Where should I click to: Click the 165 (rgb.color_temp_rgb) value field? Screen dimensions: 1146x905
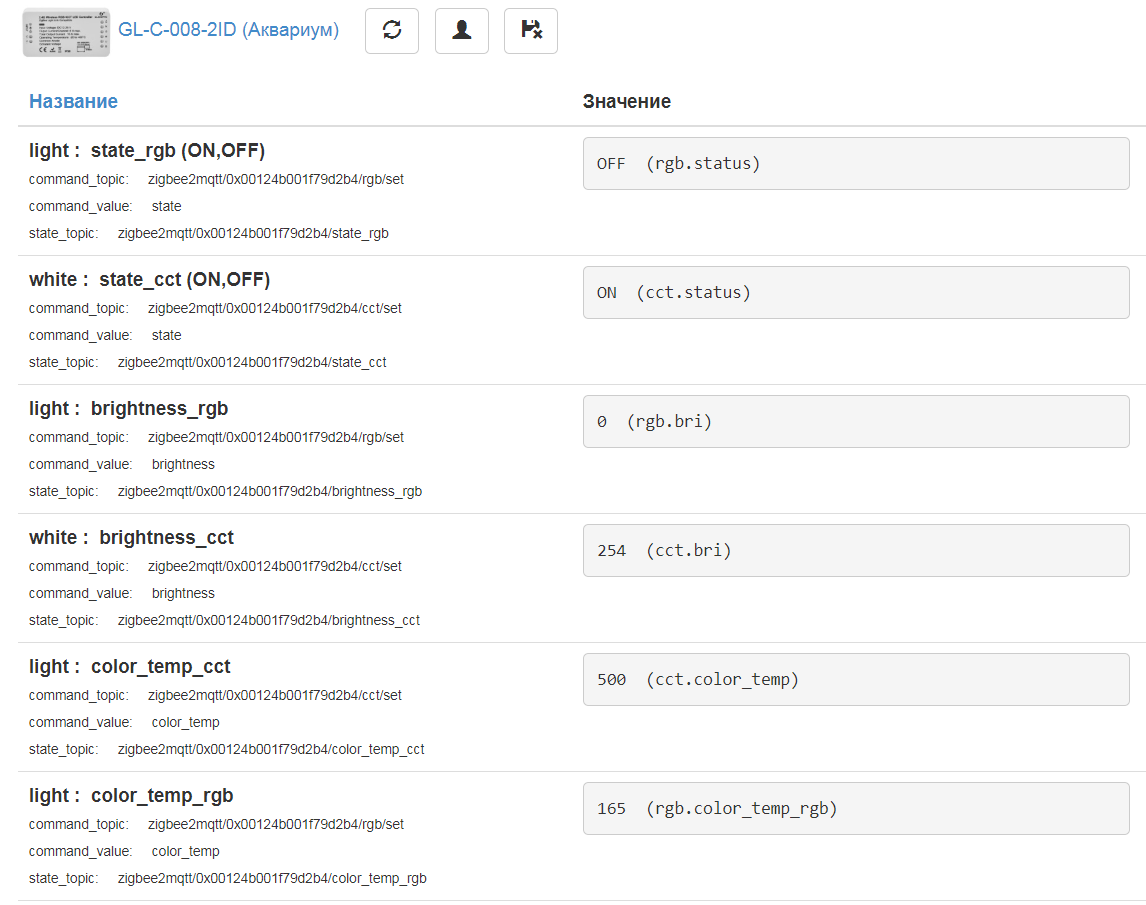[855, 809]
